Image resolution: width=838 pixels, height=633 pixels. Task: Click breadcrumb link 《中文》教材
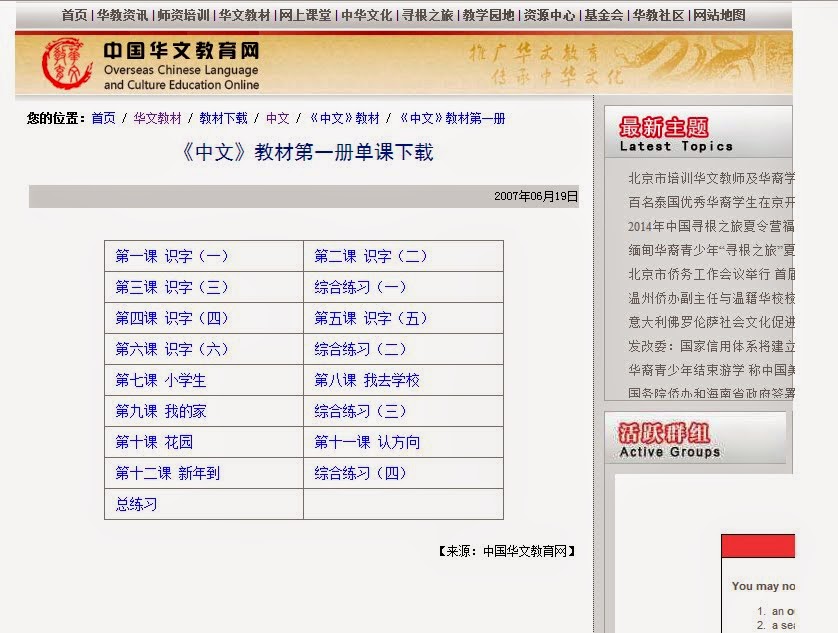tap(344, 118)
